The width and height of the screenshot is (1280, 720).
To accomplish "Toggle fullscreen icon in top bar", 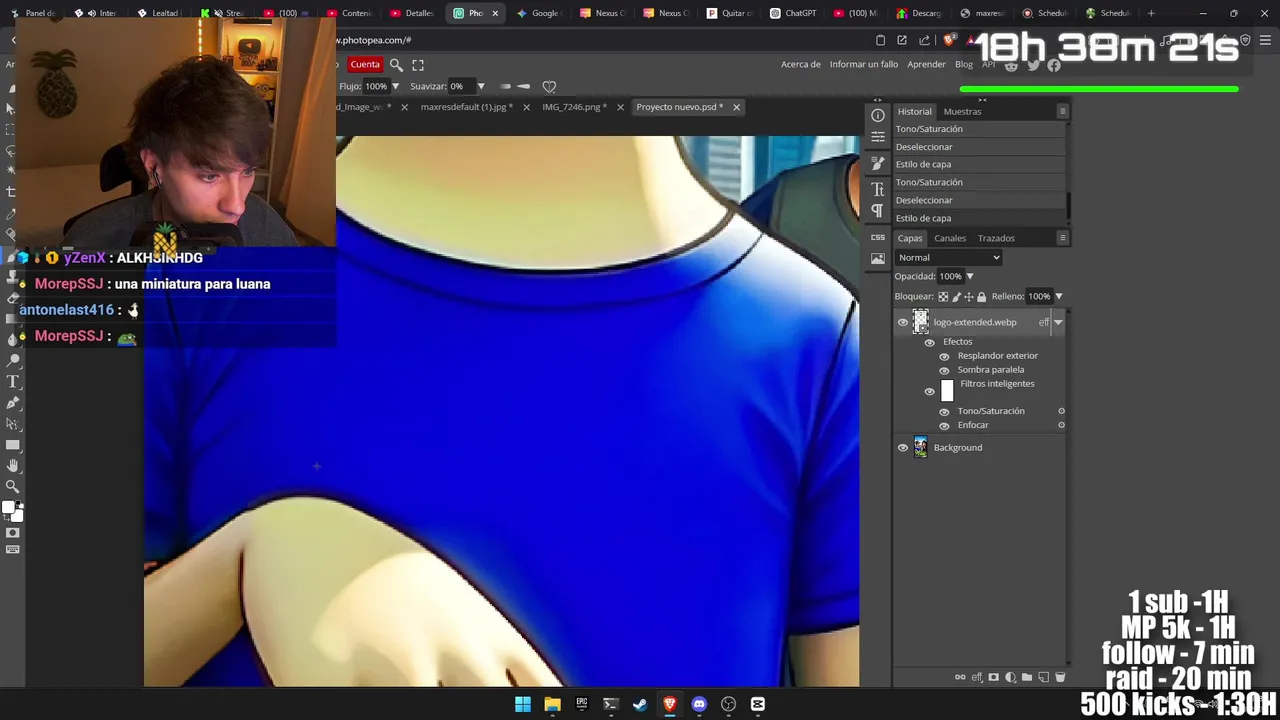I will [x=418, y=65].
